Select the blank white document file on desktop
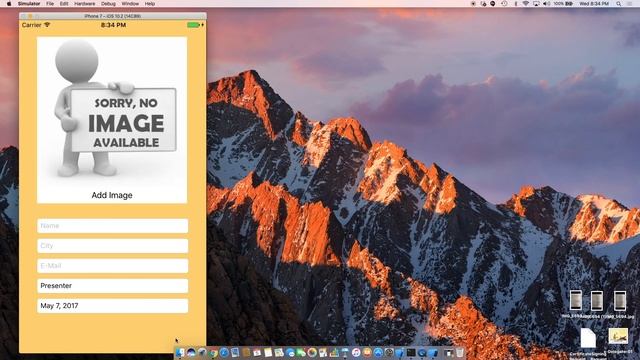Image resolution: width=640 pixels, height=360 pixels. 588,338
